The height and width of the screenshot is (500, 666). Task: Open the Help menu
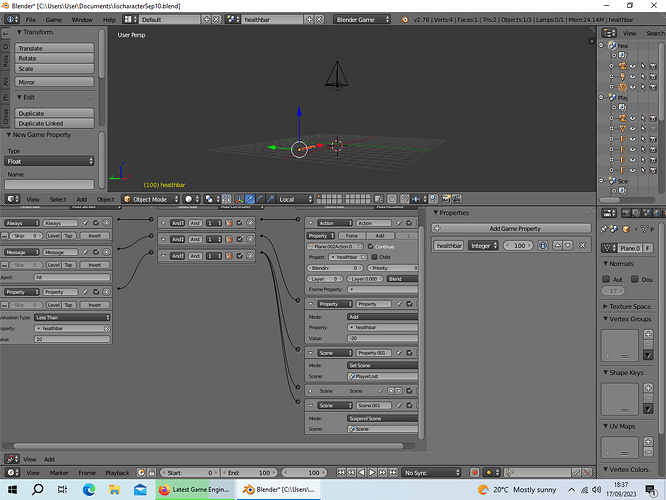[x=109, y=20]
